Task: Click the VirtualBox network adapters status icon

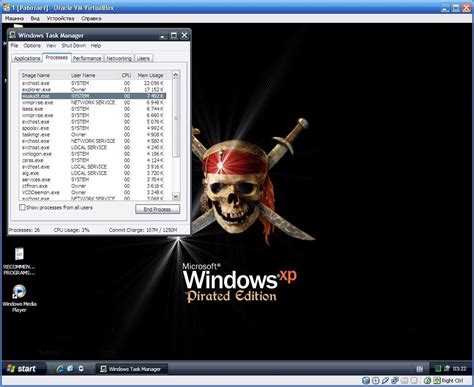Action: (395, 380)
